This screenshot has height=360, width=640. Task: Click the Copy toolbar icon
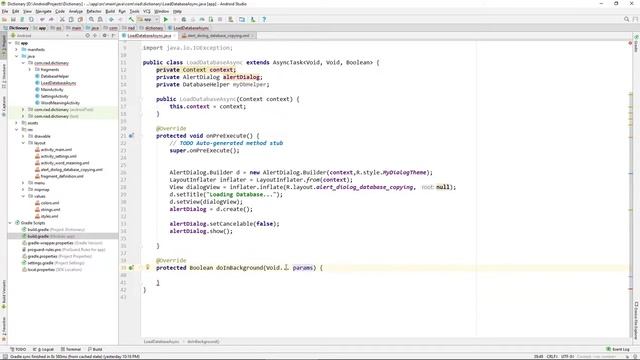[x=71, y=19]
